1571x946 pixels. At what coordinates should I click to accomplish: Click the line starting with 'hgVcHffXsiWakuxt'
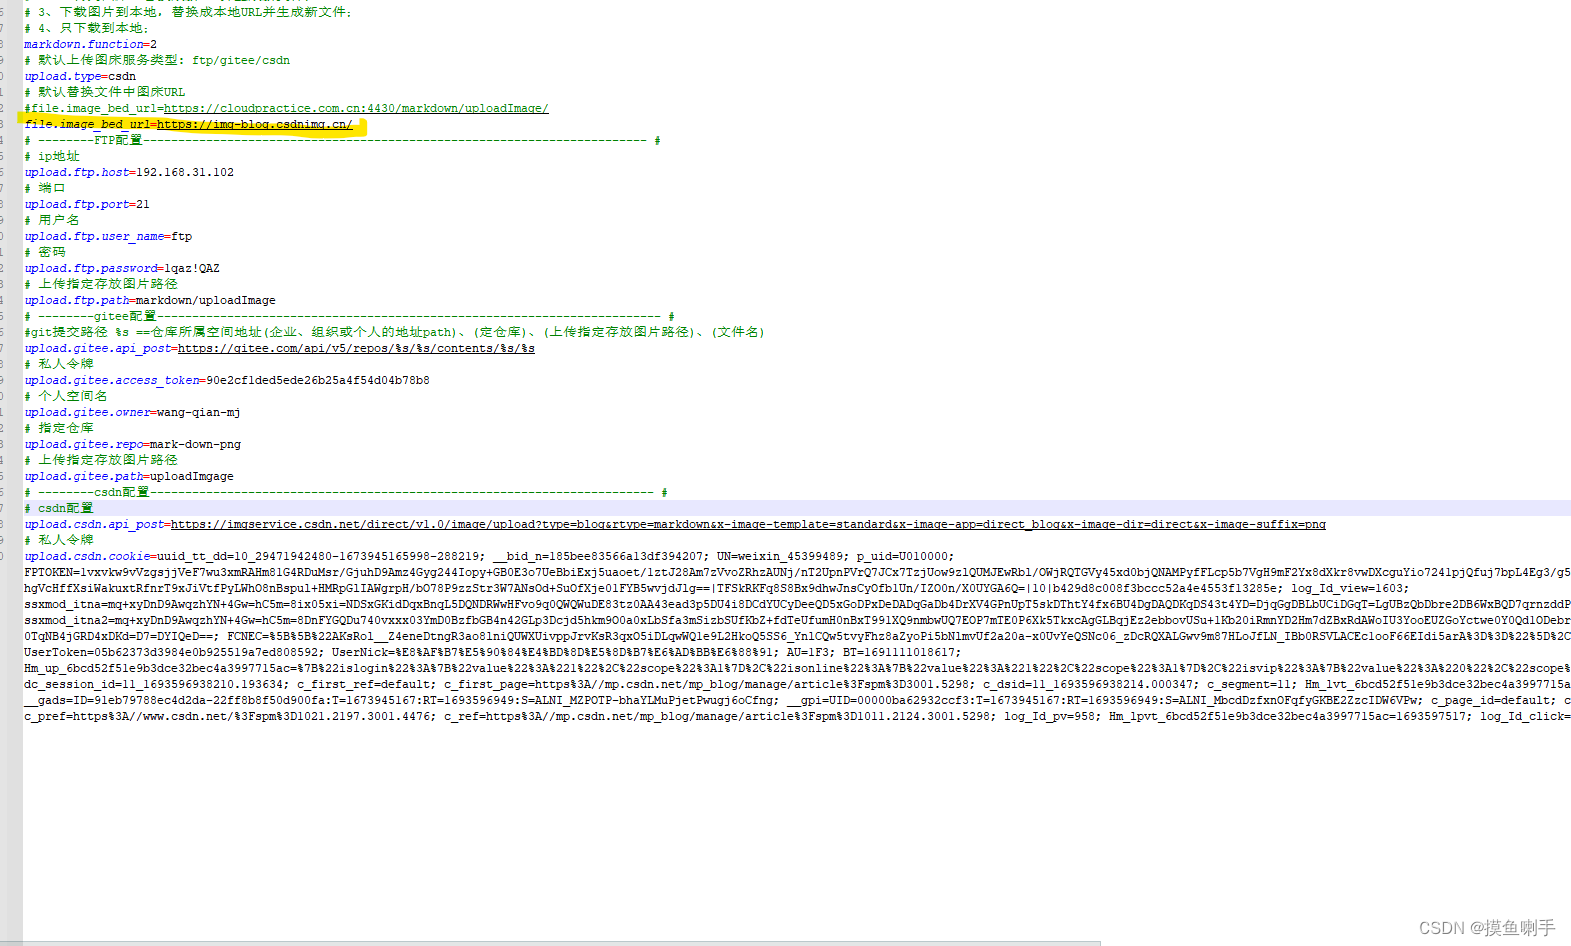[x=717, y=588]
